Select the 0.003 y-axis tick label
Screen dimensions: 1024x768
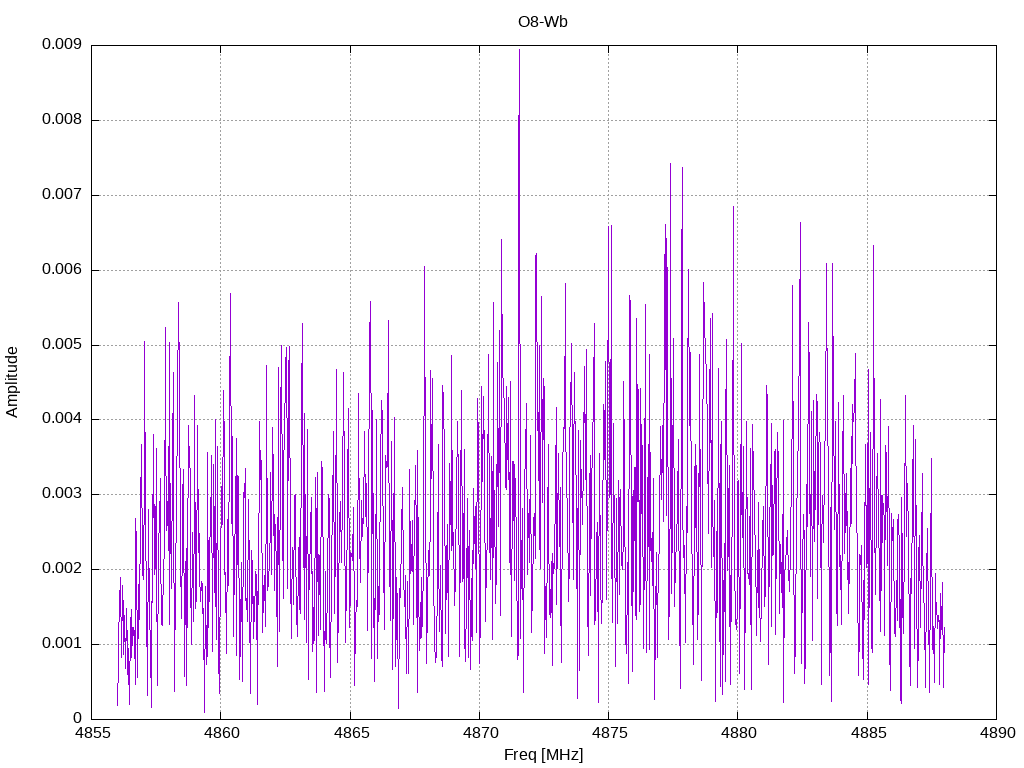(x=62, y=494)
